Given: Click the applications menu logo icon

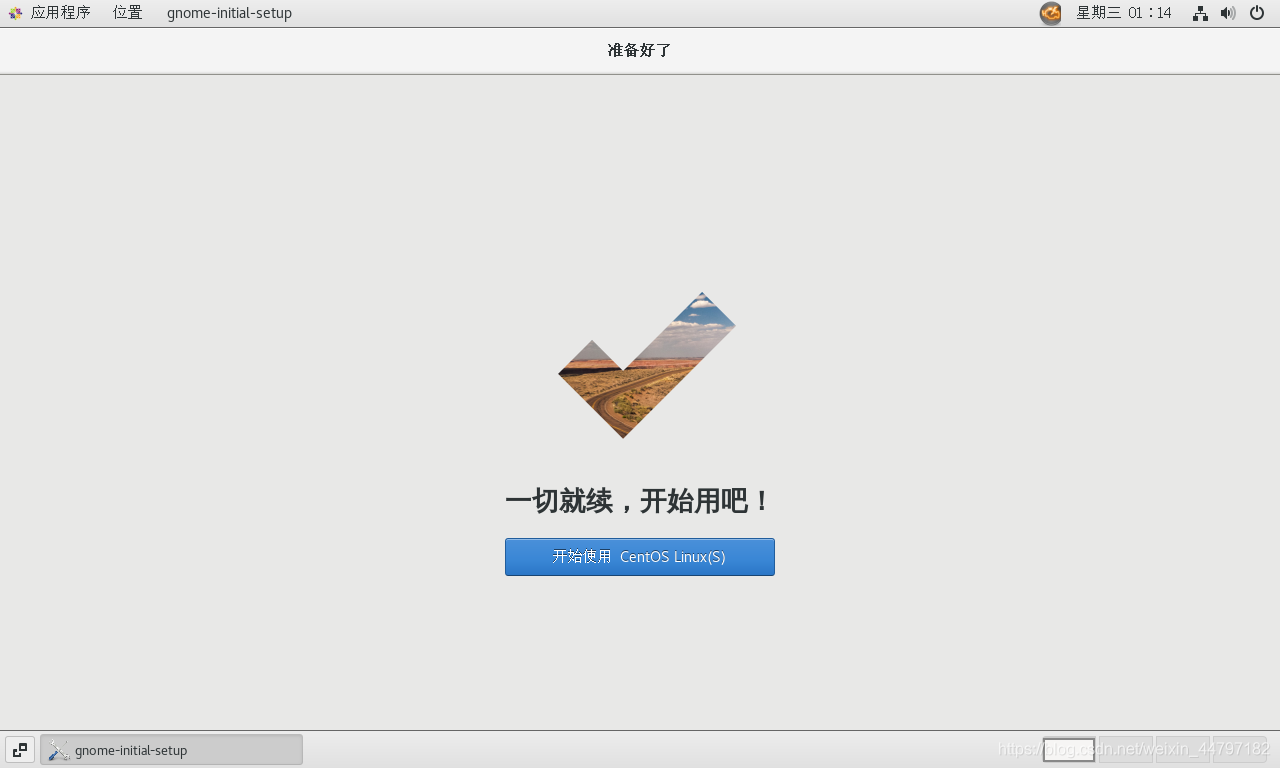Looking at the screenshot, I should (x=15, y=13).
